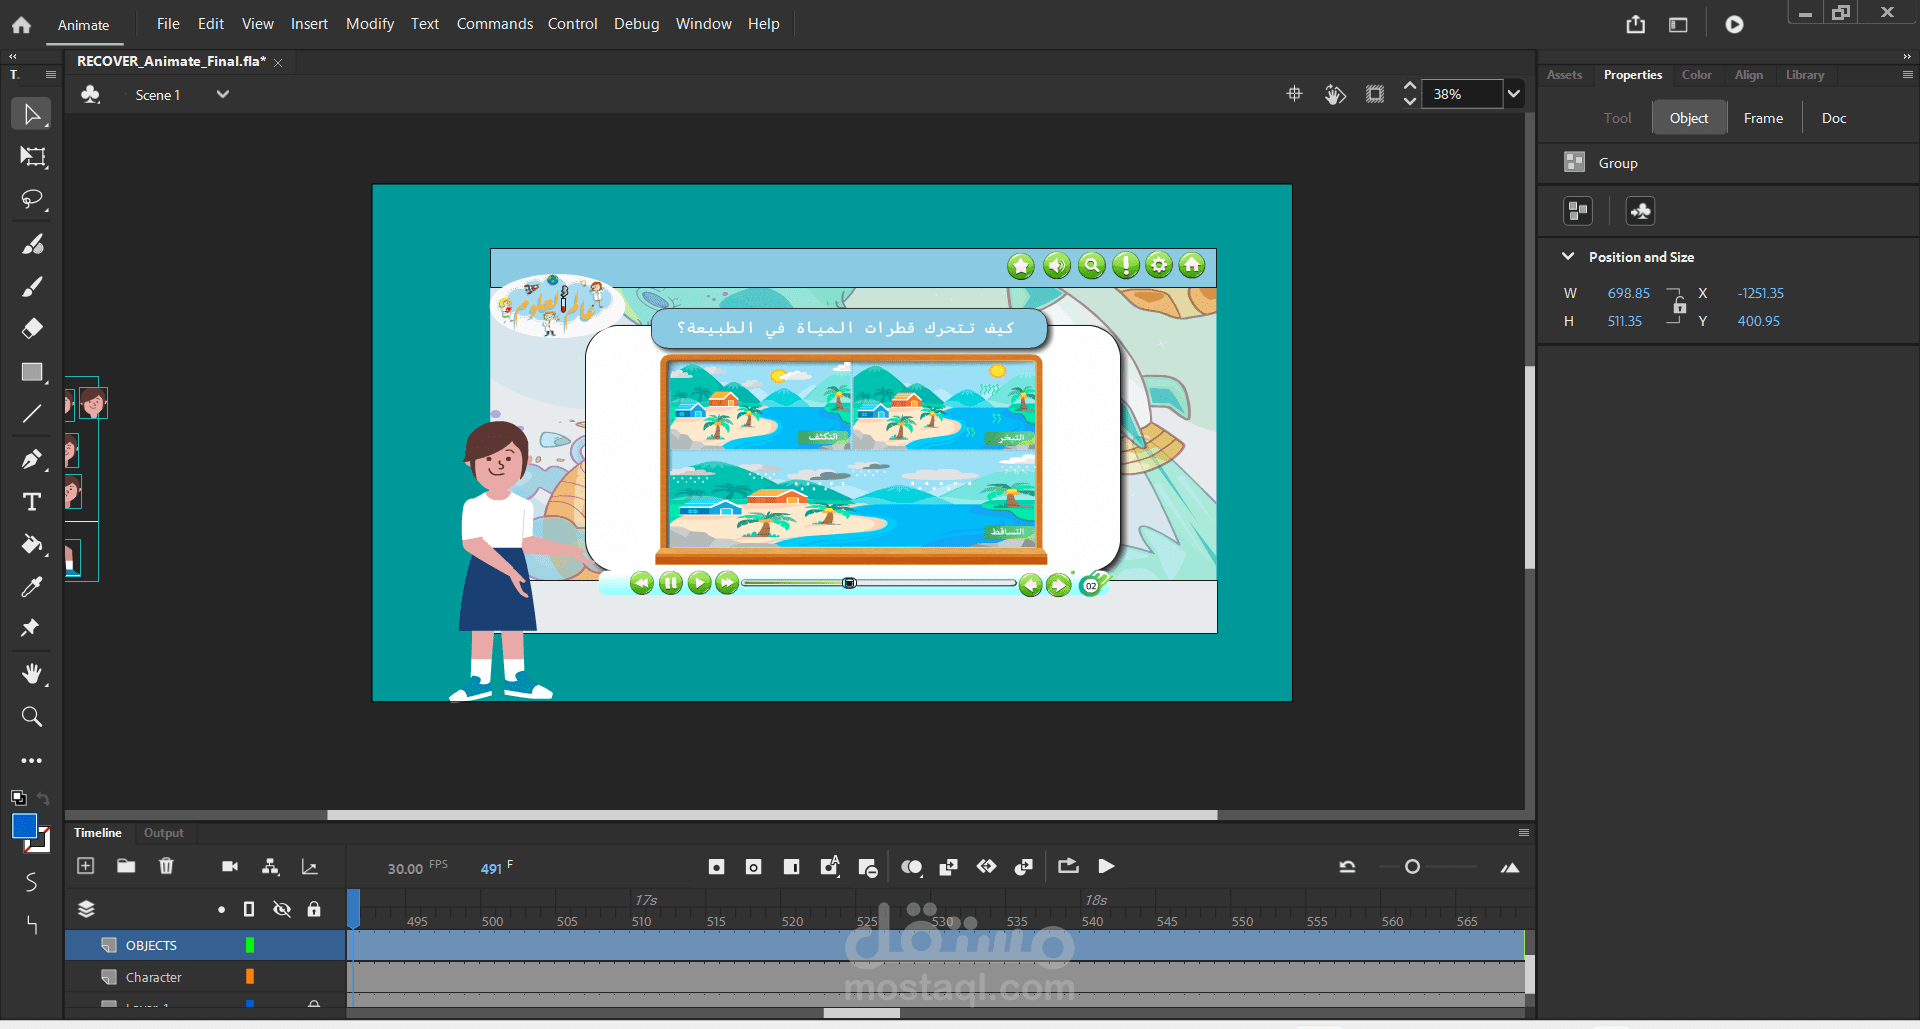
Task: Click the New Layer icon in timeline
Action: click(x=86, y=866)
